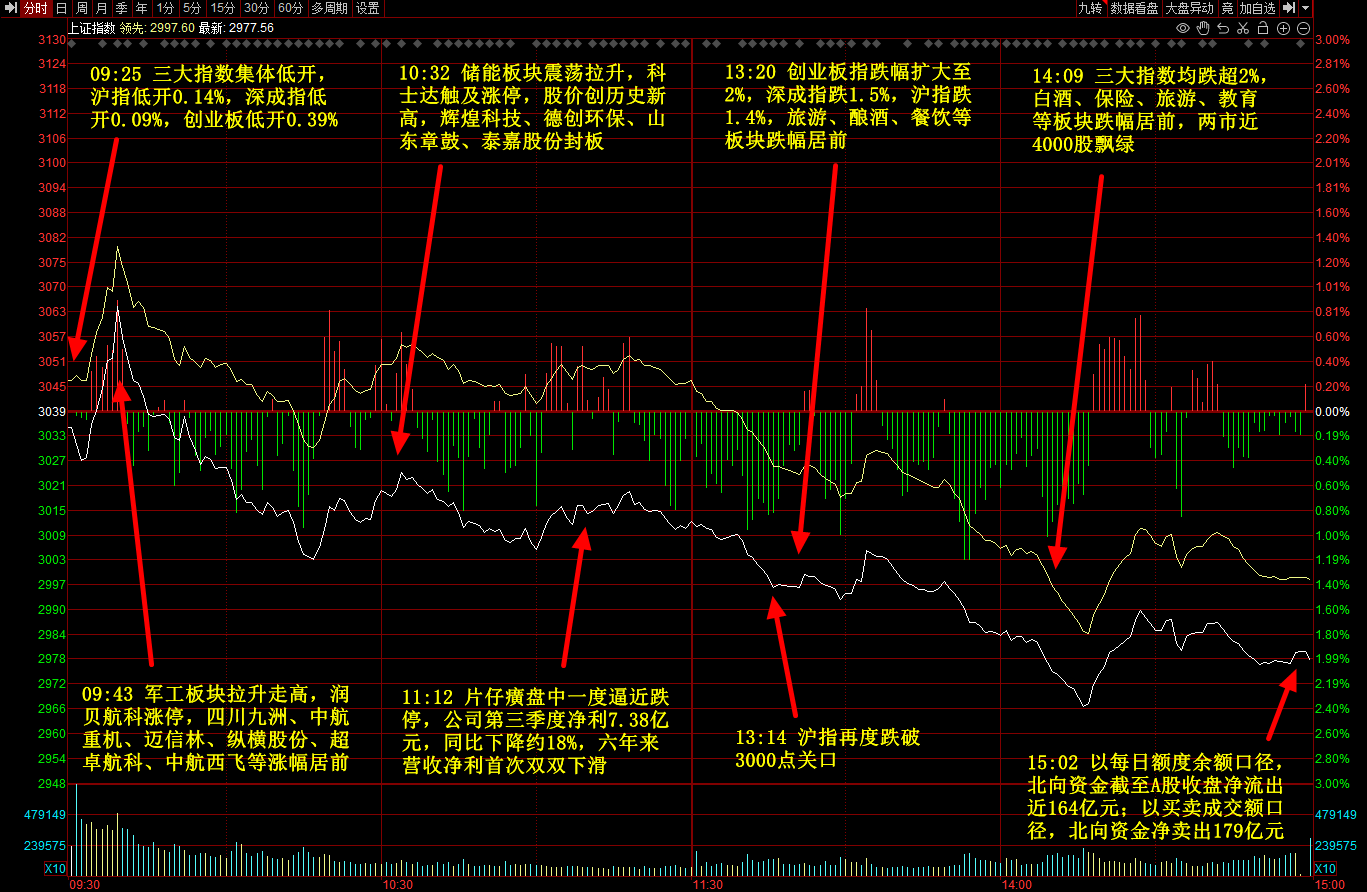Click the 九转 indicator button

coord(1089,8)
